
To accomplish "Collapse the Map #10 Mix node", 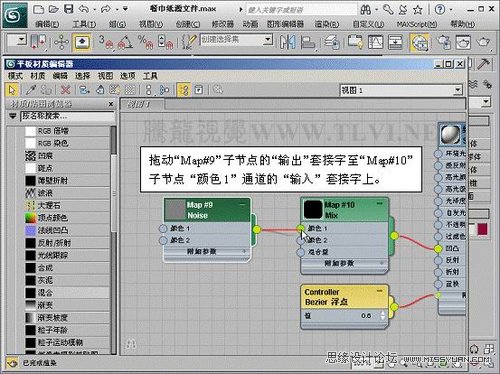I will coord(379,203).
